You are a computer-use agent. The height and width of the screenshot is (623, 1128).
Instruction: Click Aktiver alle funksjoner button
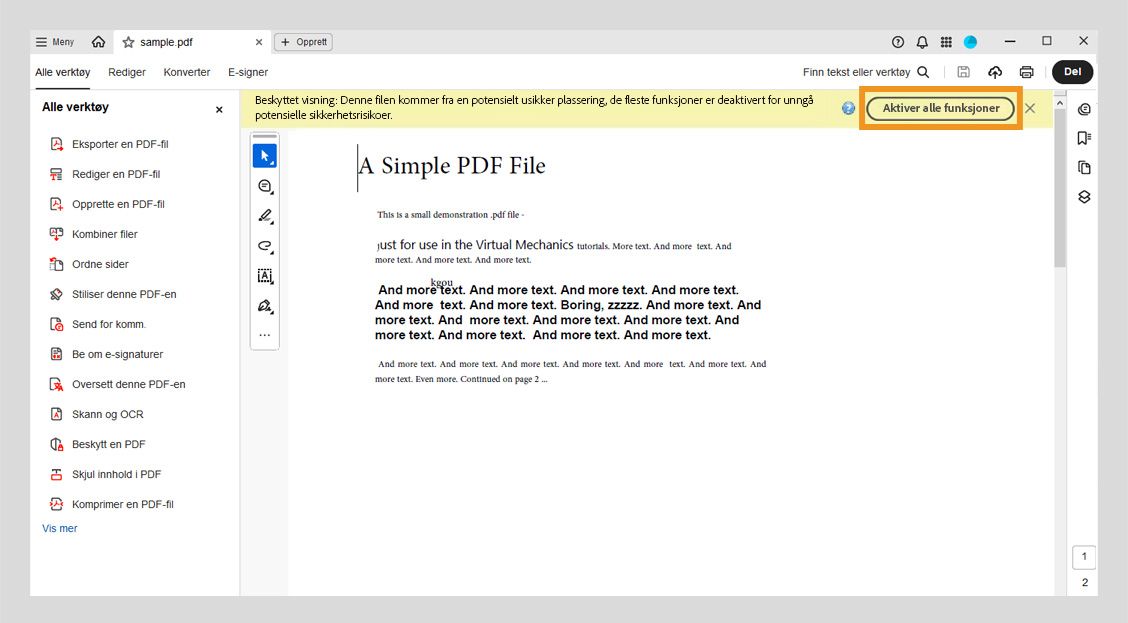[x=941, y=108]
